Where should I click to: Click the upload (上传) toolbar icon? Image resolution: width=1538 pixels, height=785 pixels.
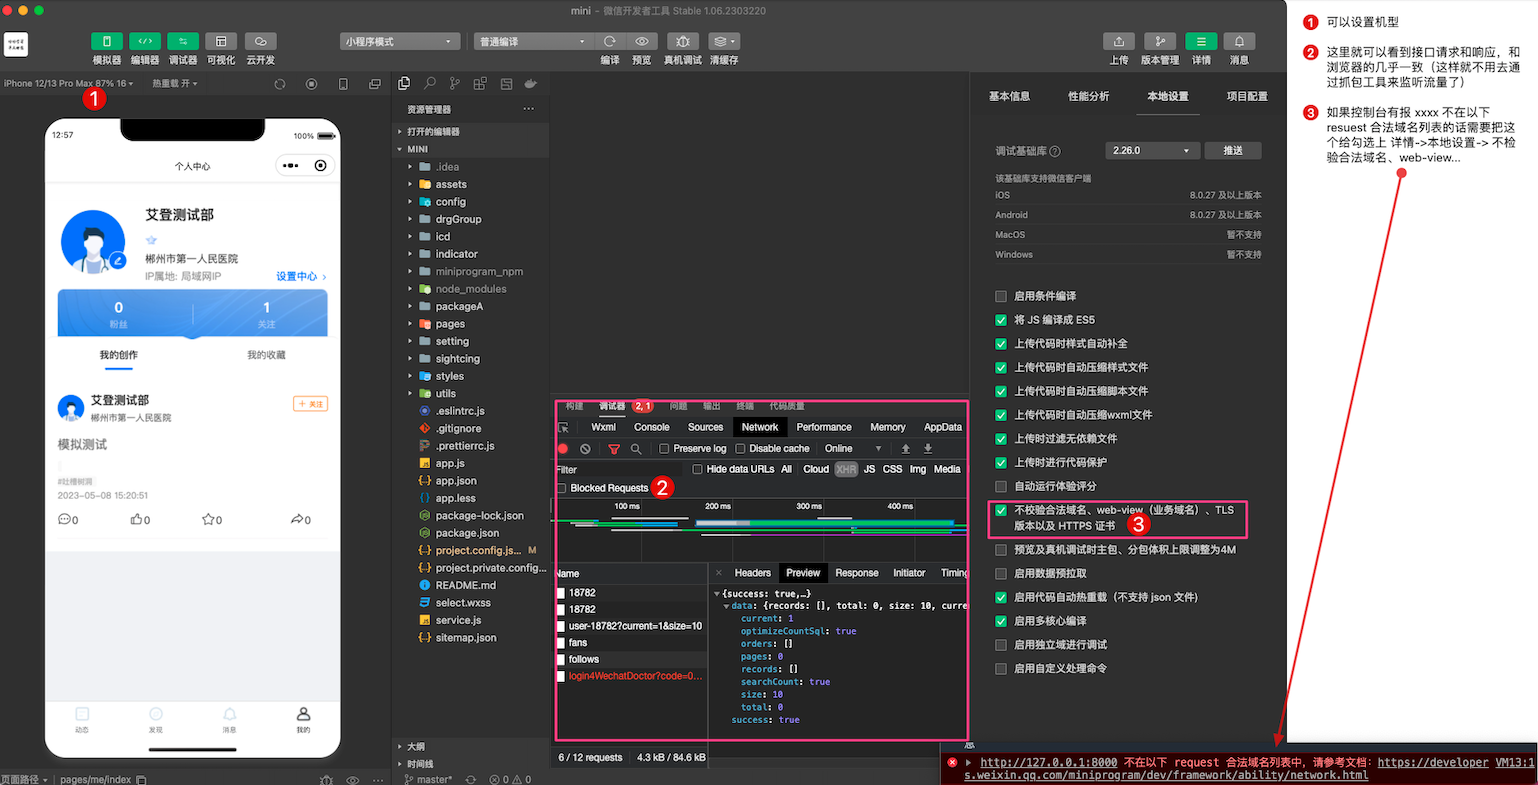(1118, 42)
